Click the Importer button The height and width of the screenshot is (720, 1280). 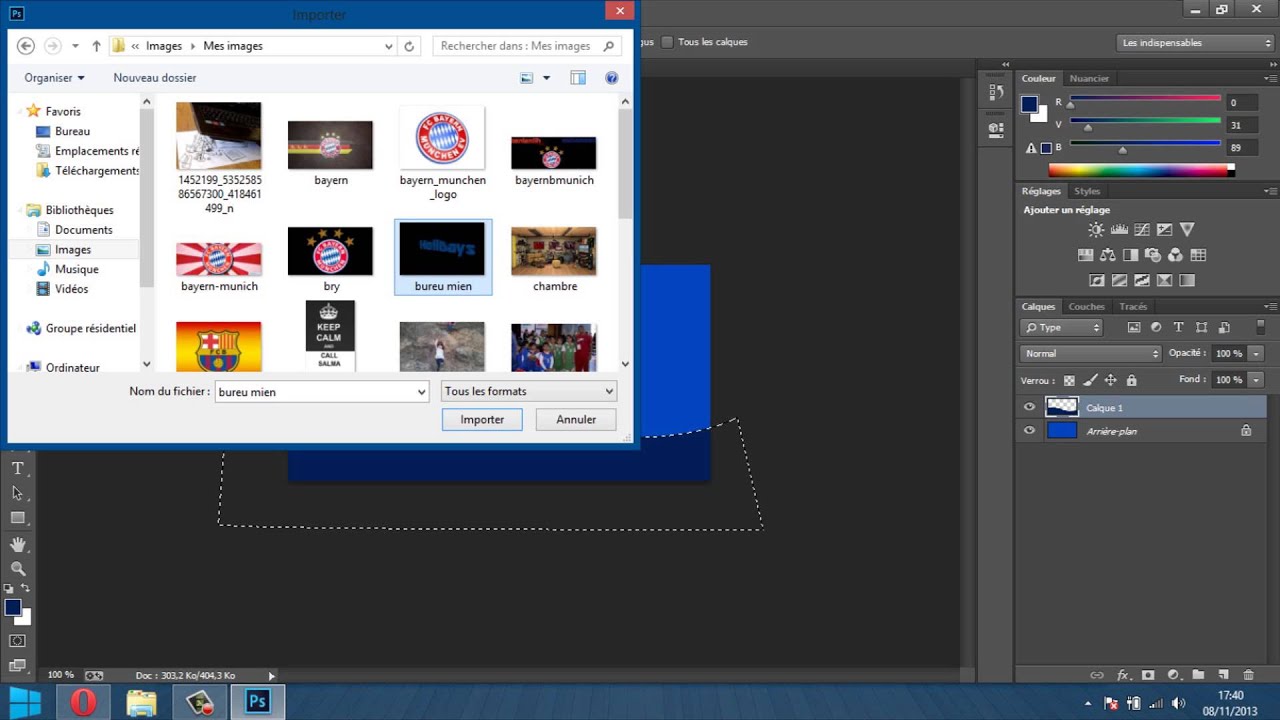pyautogui.click(x=482, y=420)
